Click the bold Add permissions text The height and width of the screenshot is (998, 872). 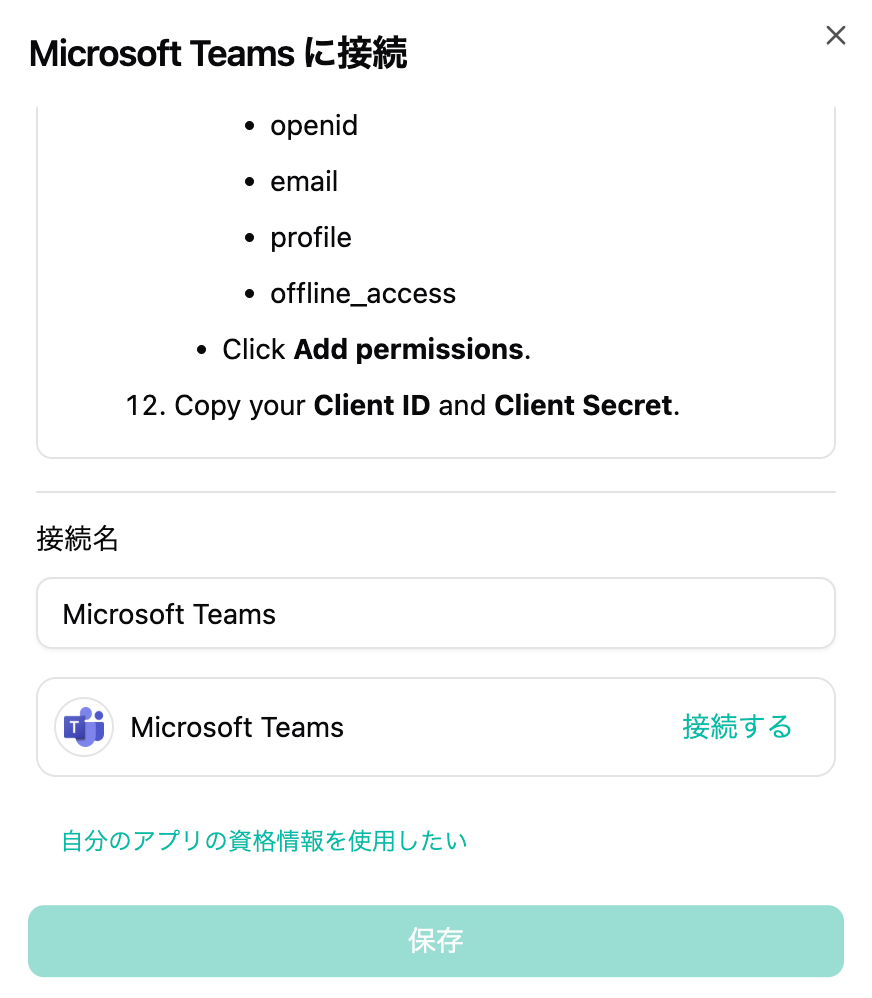click(408, 350)
